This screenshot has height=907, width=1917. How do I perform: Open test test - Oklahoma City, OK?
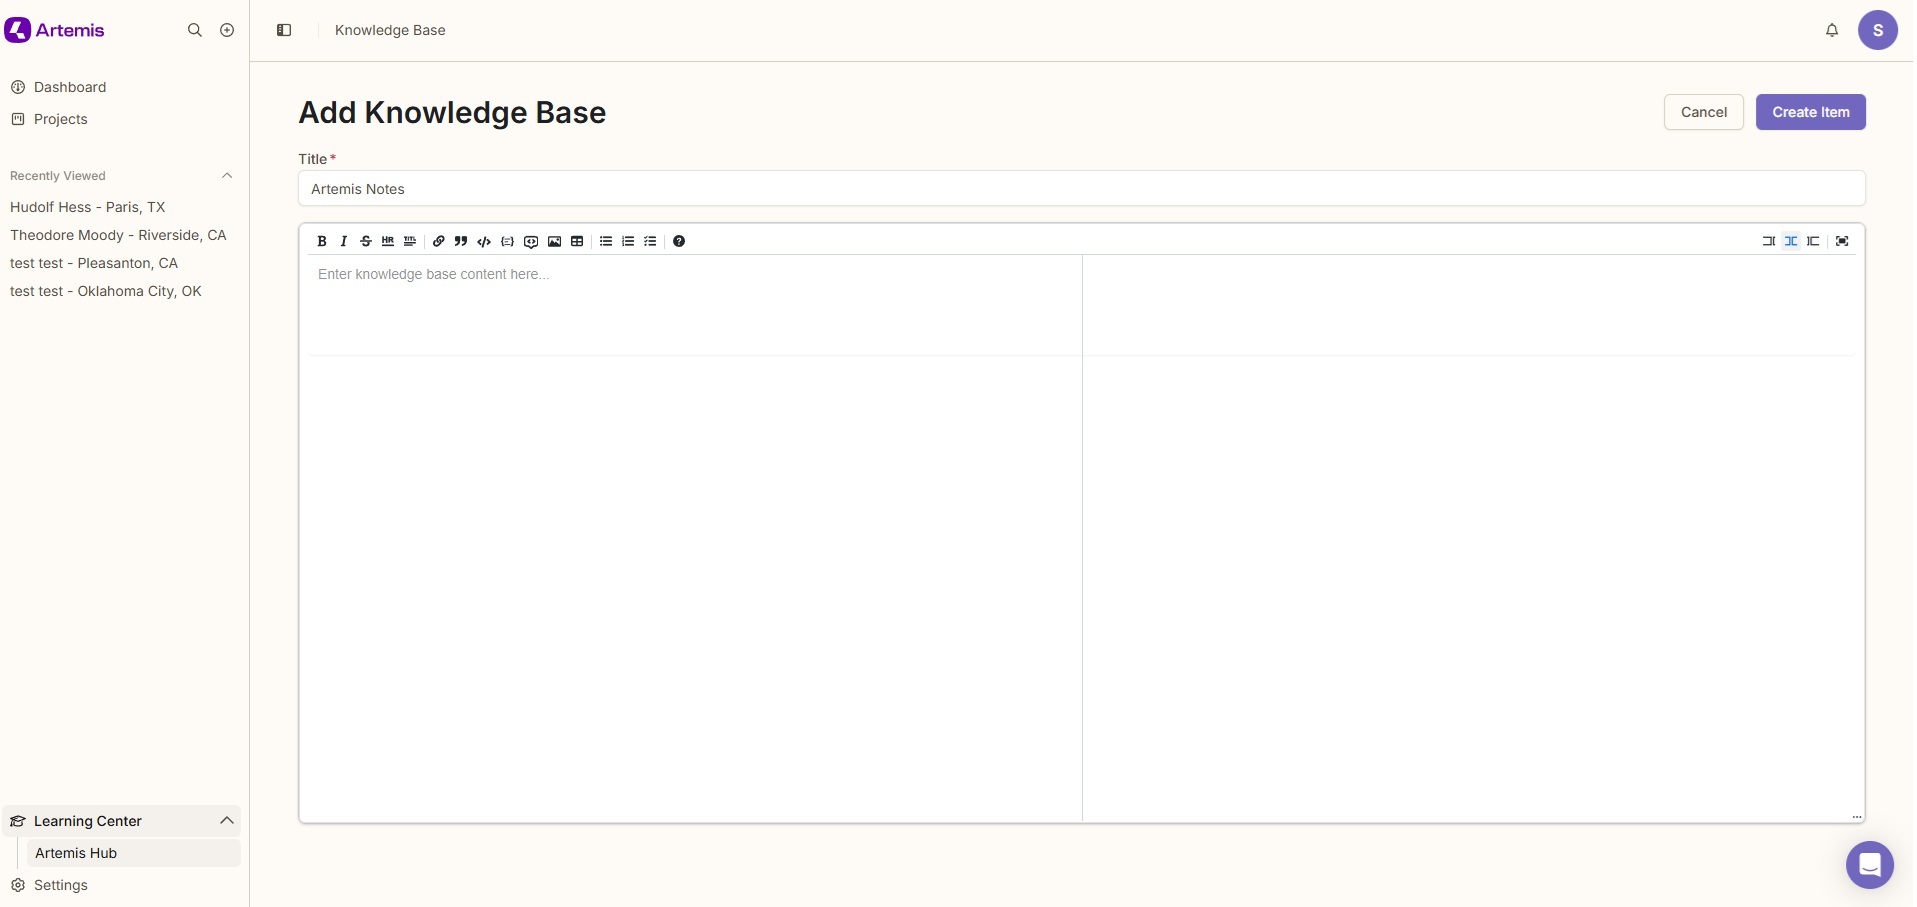click(x=106, y=291)
